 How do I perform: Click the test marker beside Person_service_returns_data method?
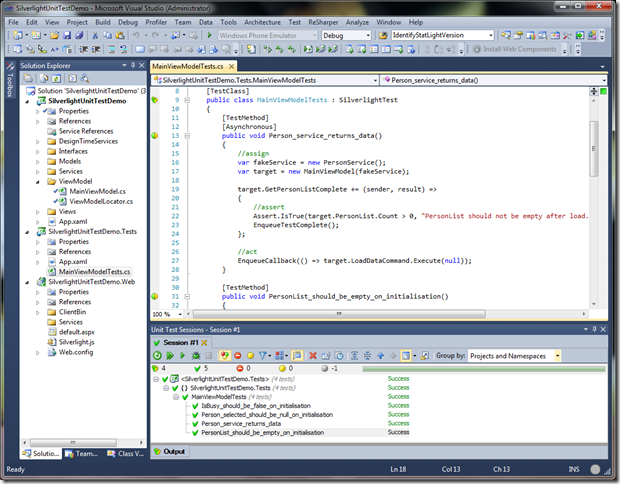pos(155,134)
